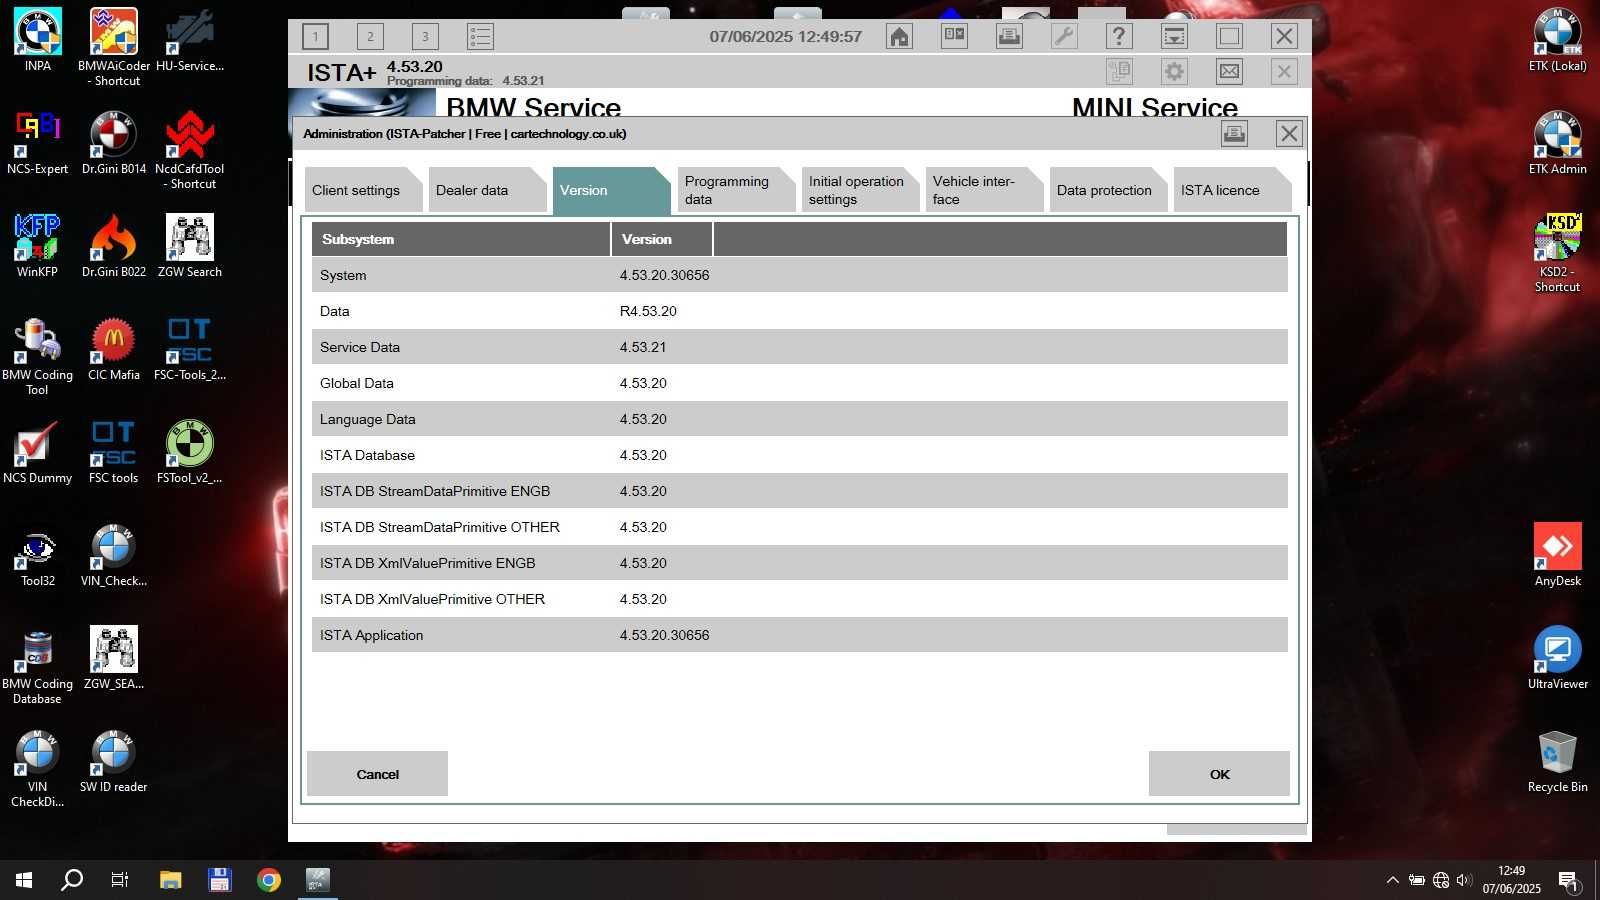Launch the NCS-Expert desktop icon
1600x900 pixels.
coord(38,143)
